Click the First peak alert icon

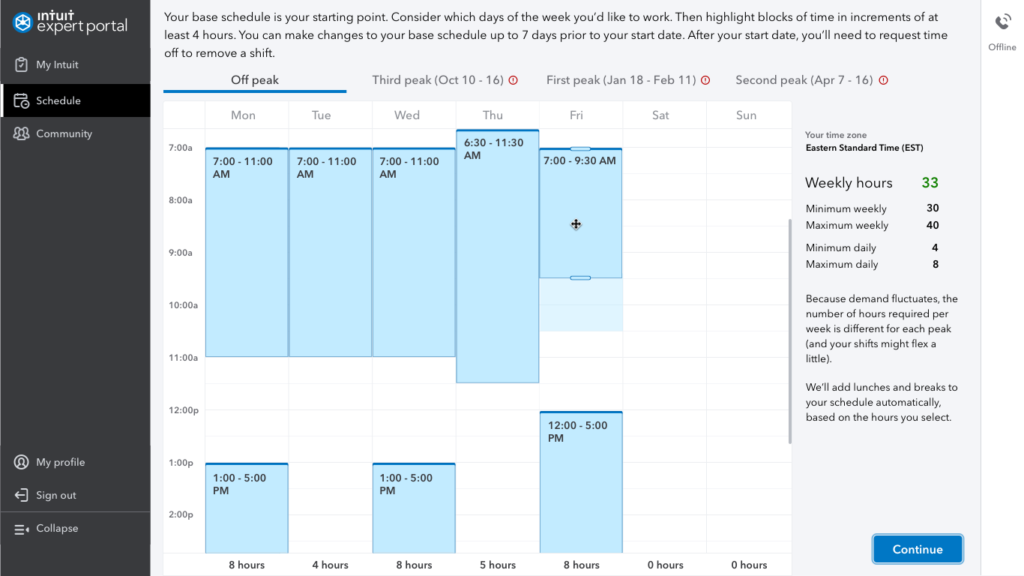[705, 81]
